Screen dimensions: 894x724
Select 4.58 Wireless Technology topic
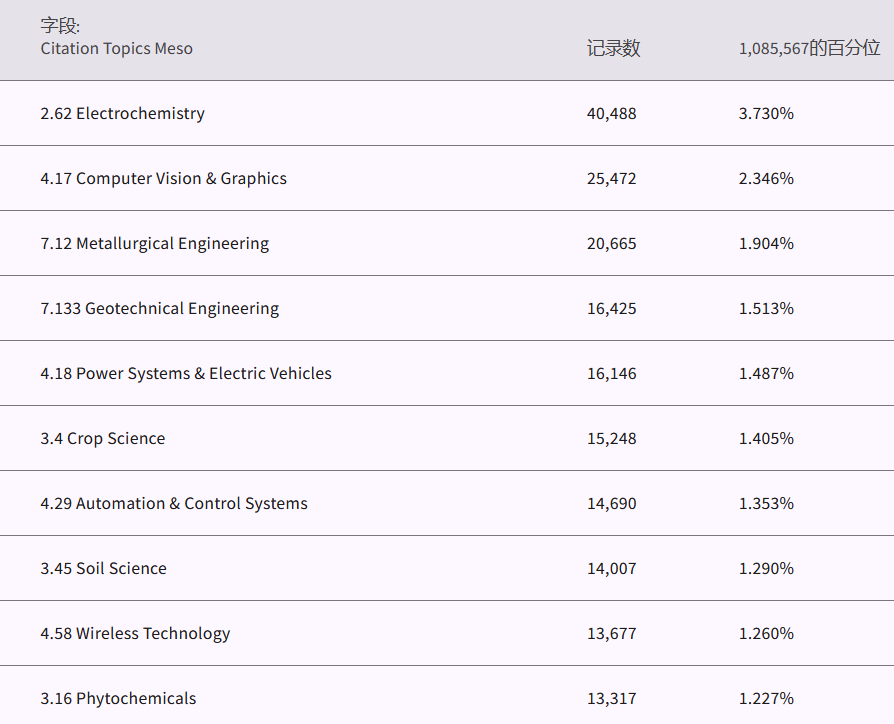pyautogui.click(x=135, y=633)
